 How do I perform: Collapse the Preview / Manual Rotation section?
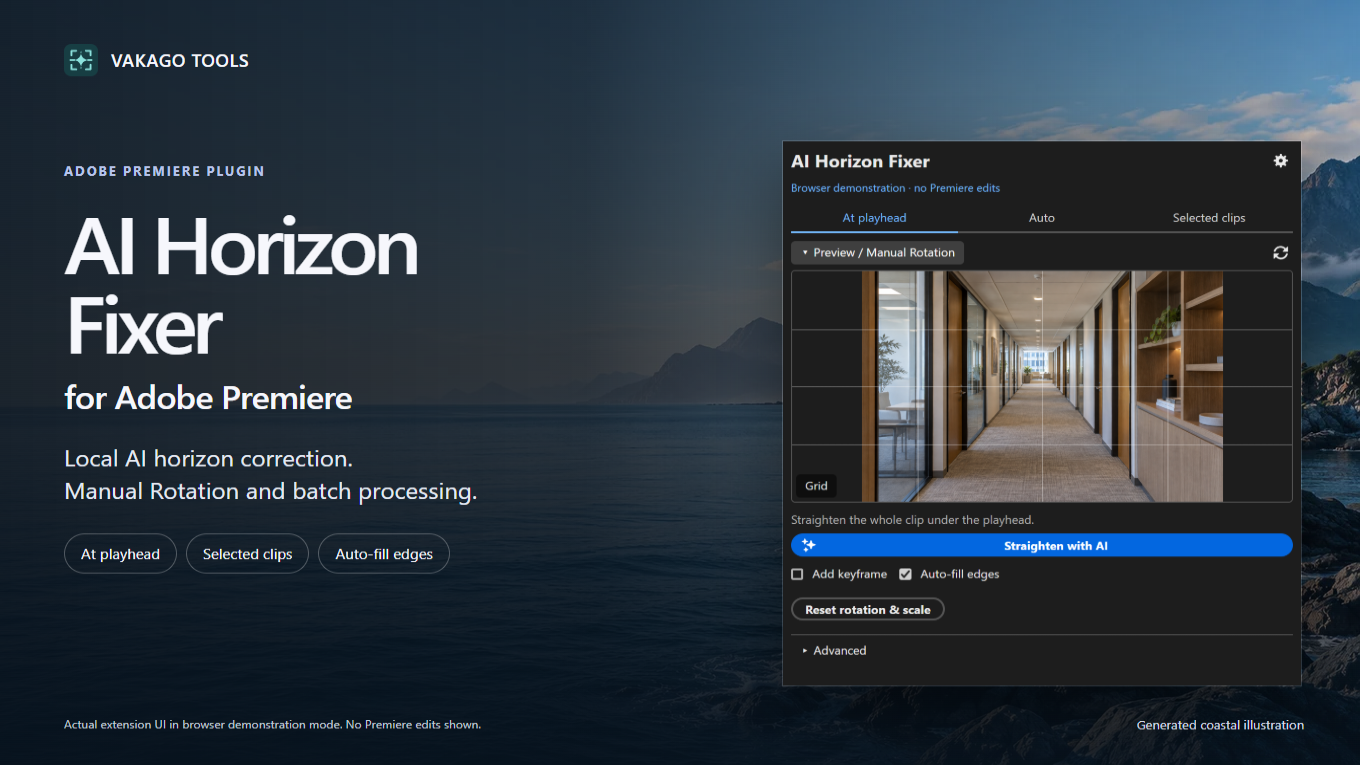pos(877,253)
